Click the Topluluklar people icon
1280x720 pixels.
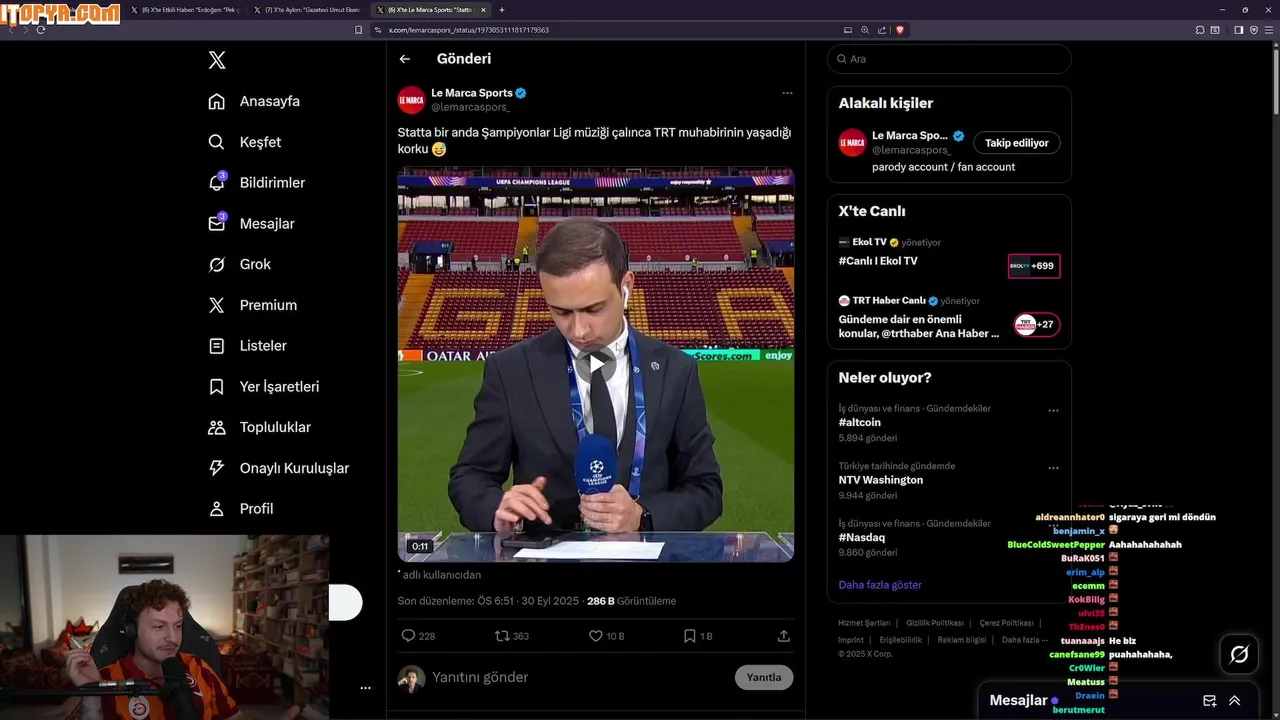pyautogui.click(x=216, y=427)
